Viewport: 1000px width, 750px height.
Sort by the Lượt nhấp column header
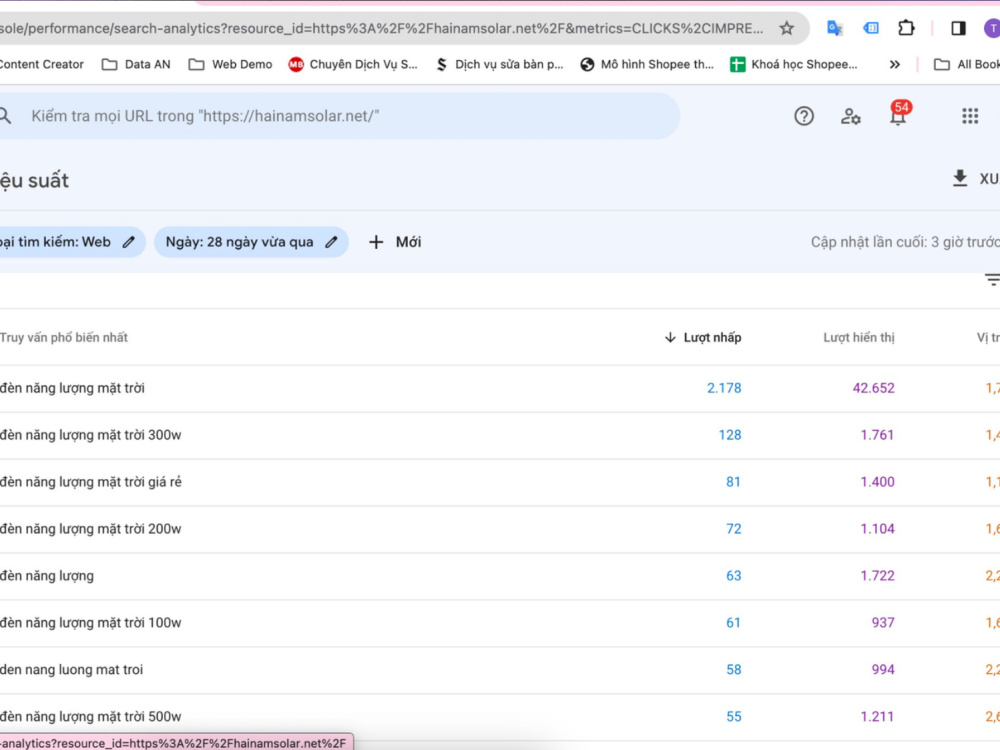tap(712, 337)
